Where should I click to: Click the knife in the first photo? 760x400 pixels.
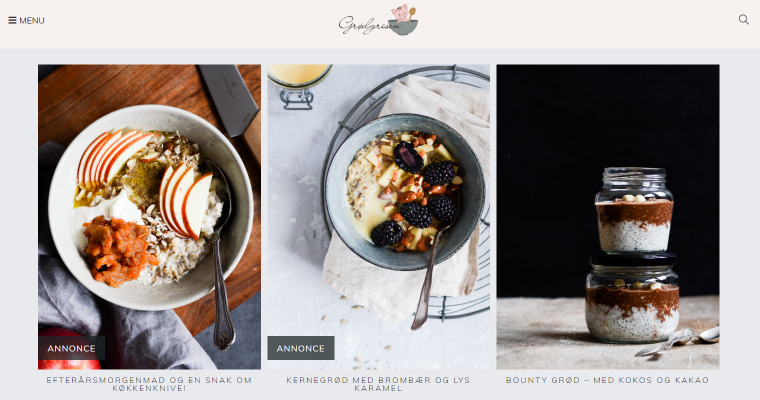(230, 104)
